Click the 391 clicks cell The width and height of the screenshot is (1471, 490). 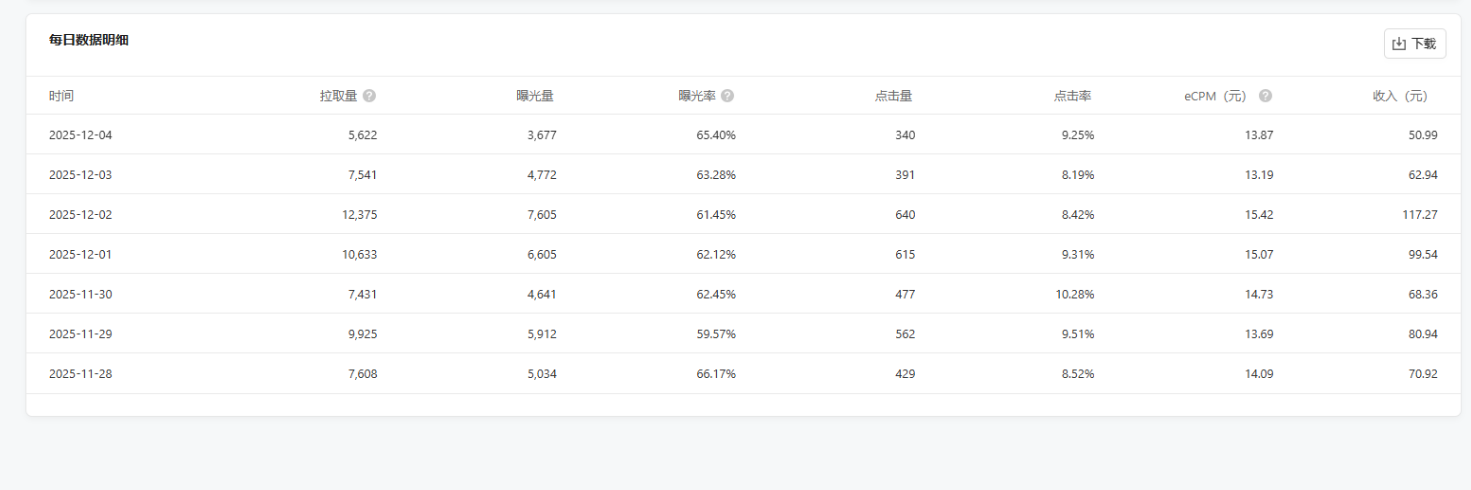[905, 175]
